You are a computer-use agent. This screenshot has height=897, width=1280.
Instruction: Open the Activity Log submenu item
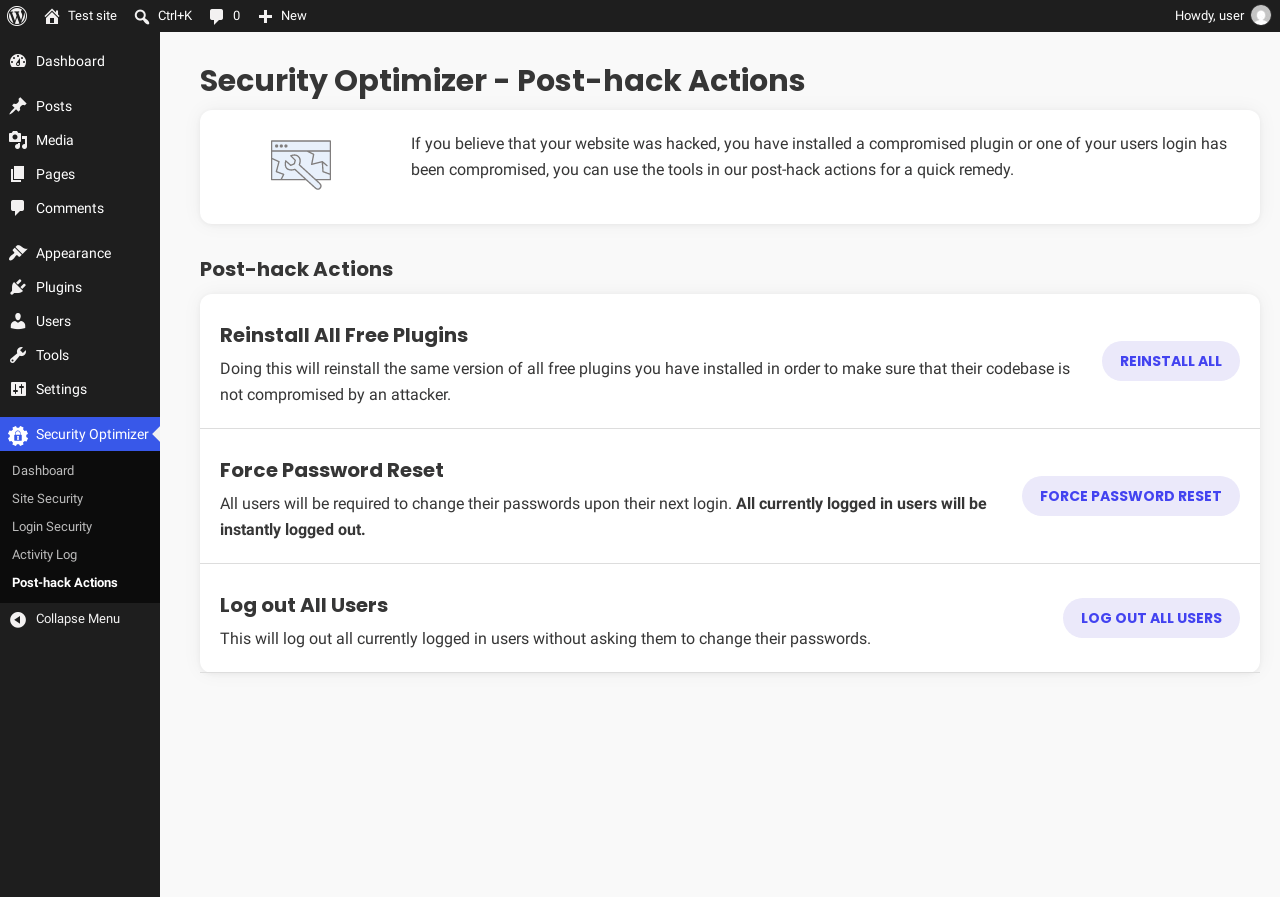[44, 554]
